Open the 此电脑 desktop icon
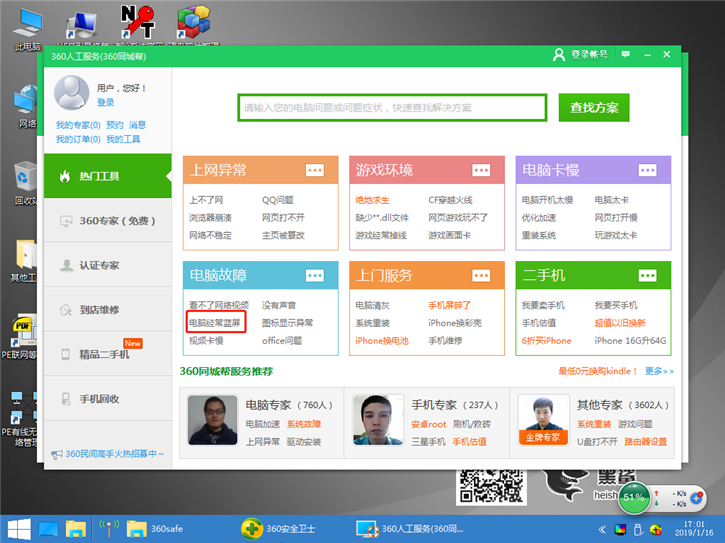Screen dimensions: 725x543 [x=28, y=29]
